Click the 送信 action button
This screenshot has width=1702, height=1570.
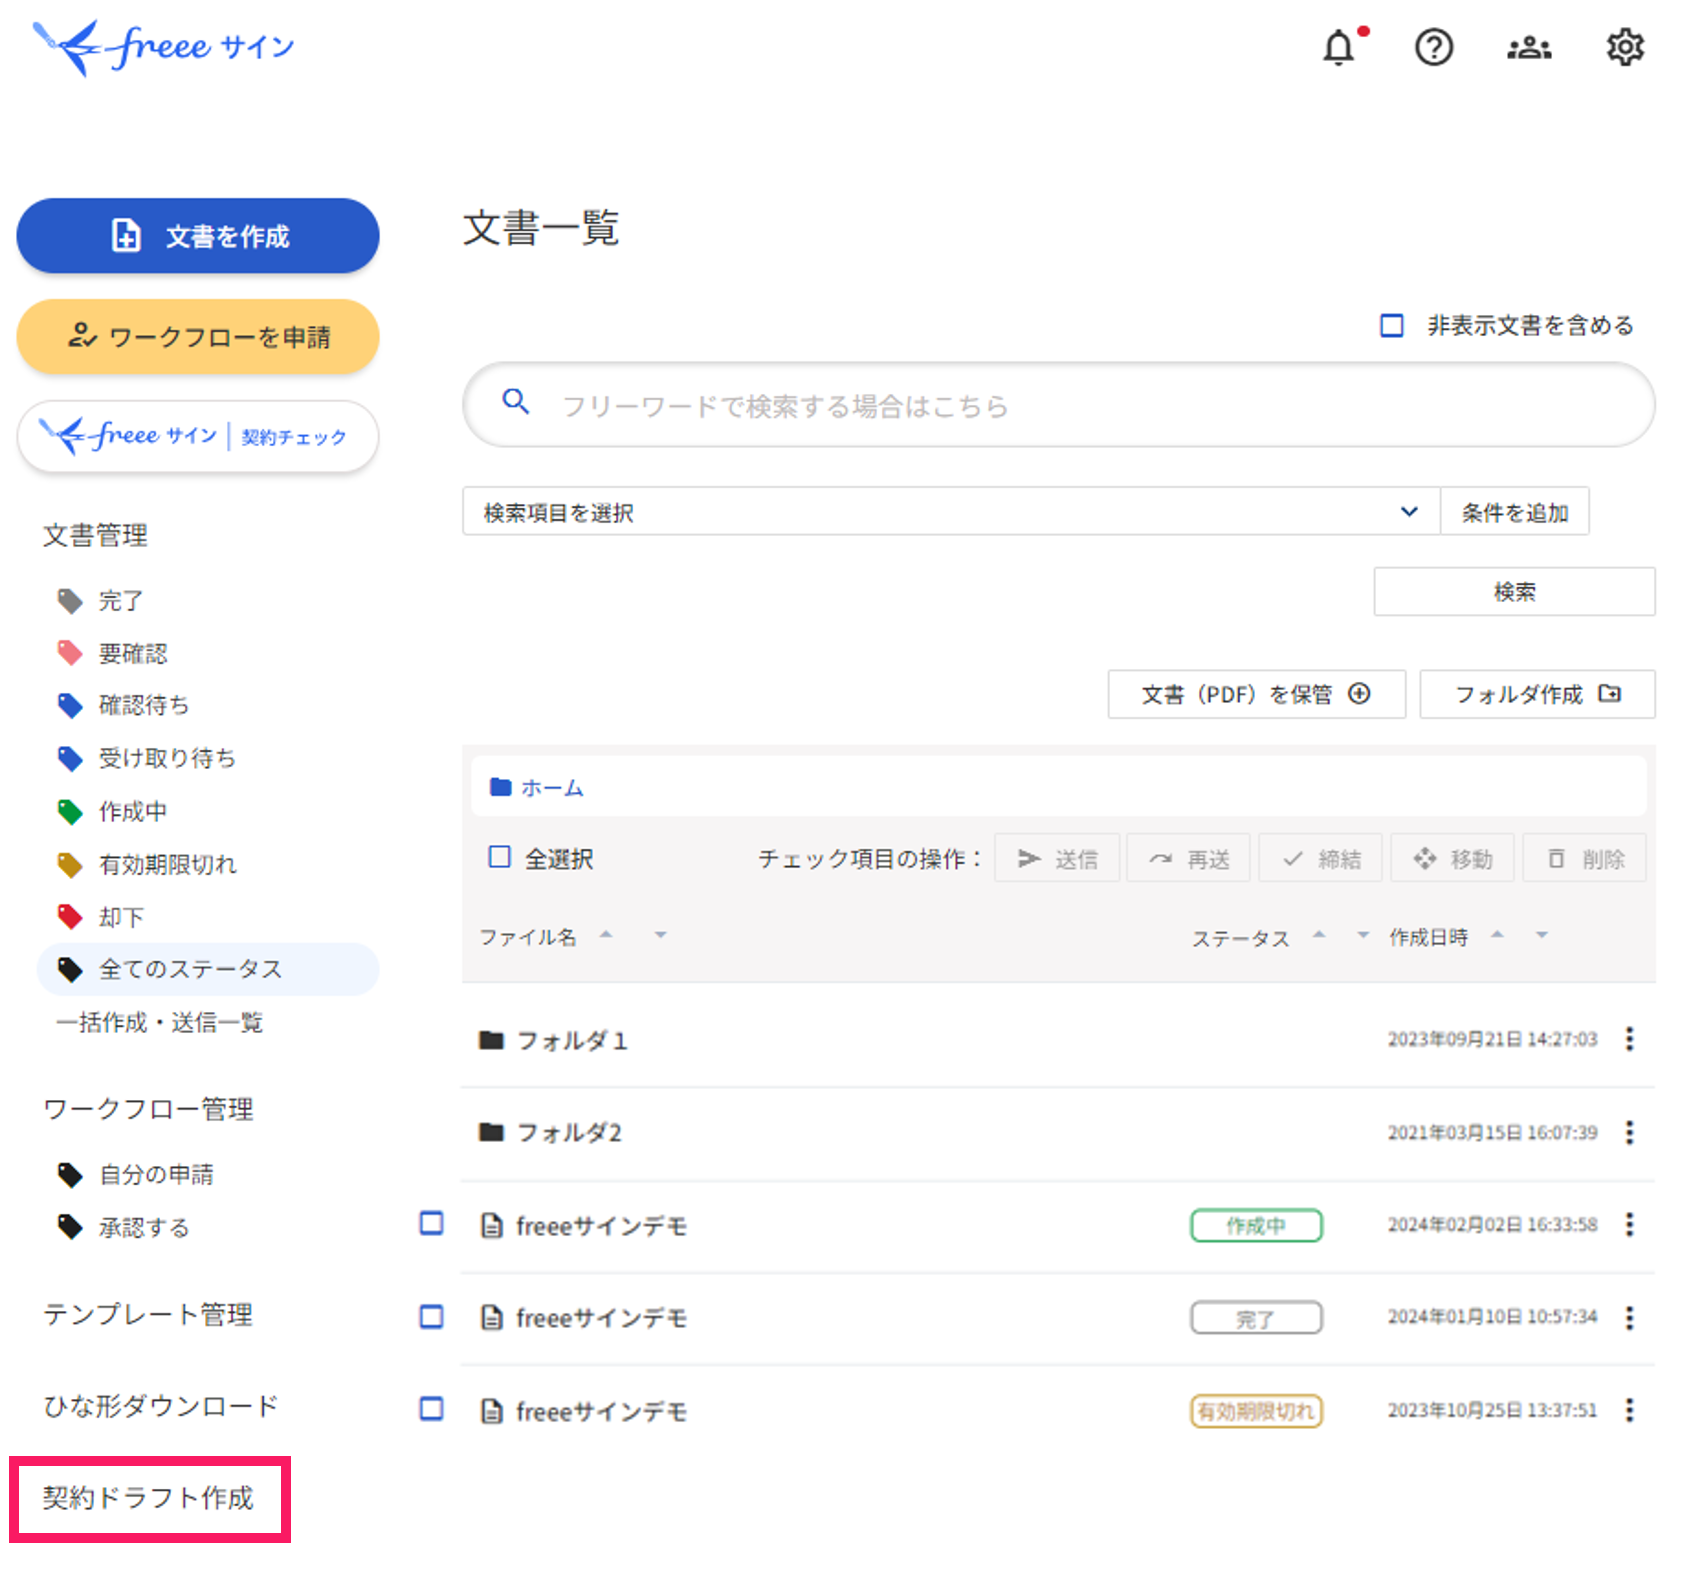click(x=1057, y=858)
